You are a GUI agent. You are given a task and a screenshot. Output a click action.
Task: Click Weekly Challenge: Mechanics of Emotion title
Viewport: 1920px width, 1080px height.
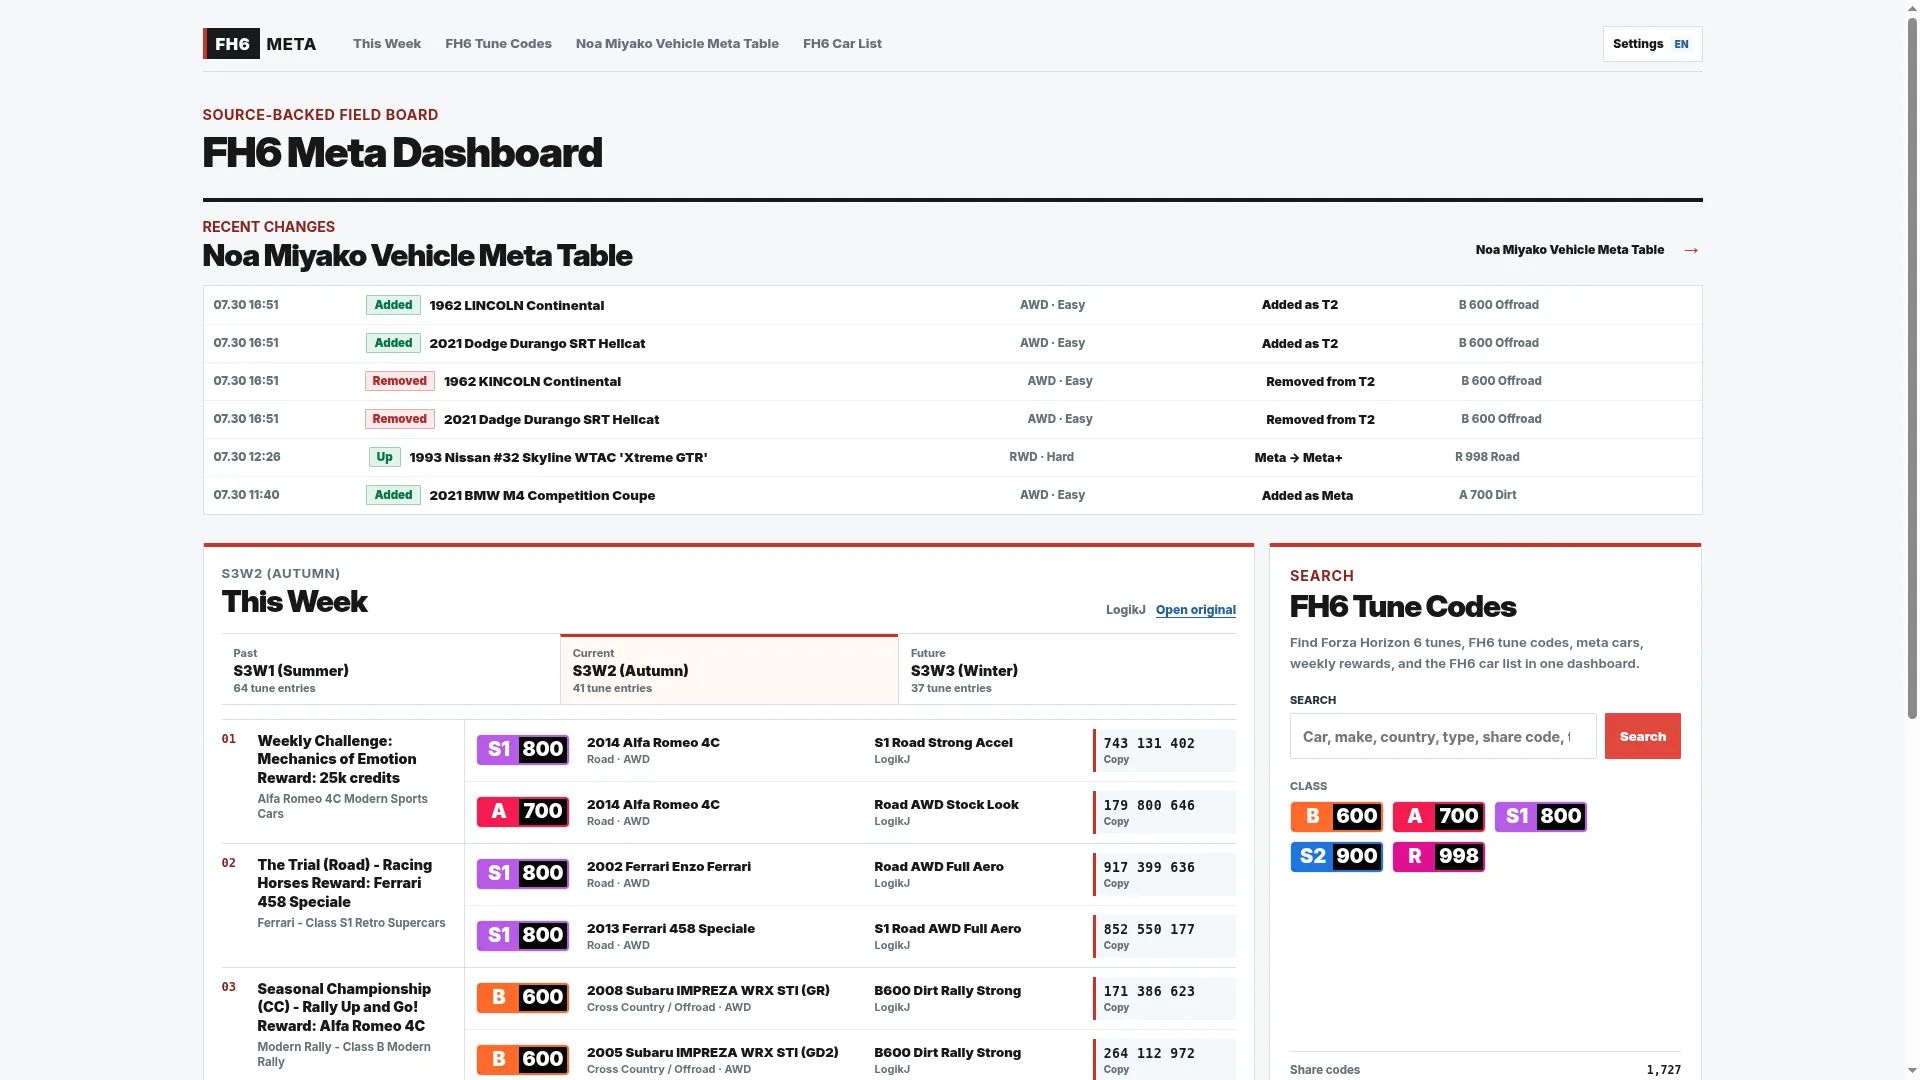pyautogui.click(x=337, y=759)
